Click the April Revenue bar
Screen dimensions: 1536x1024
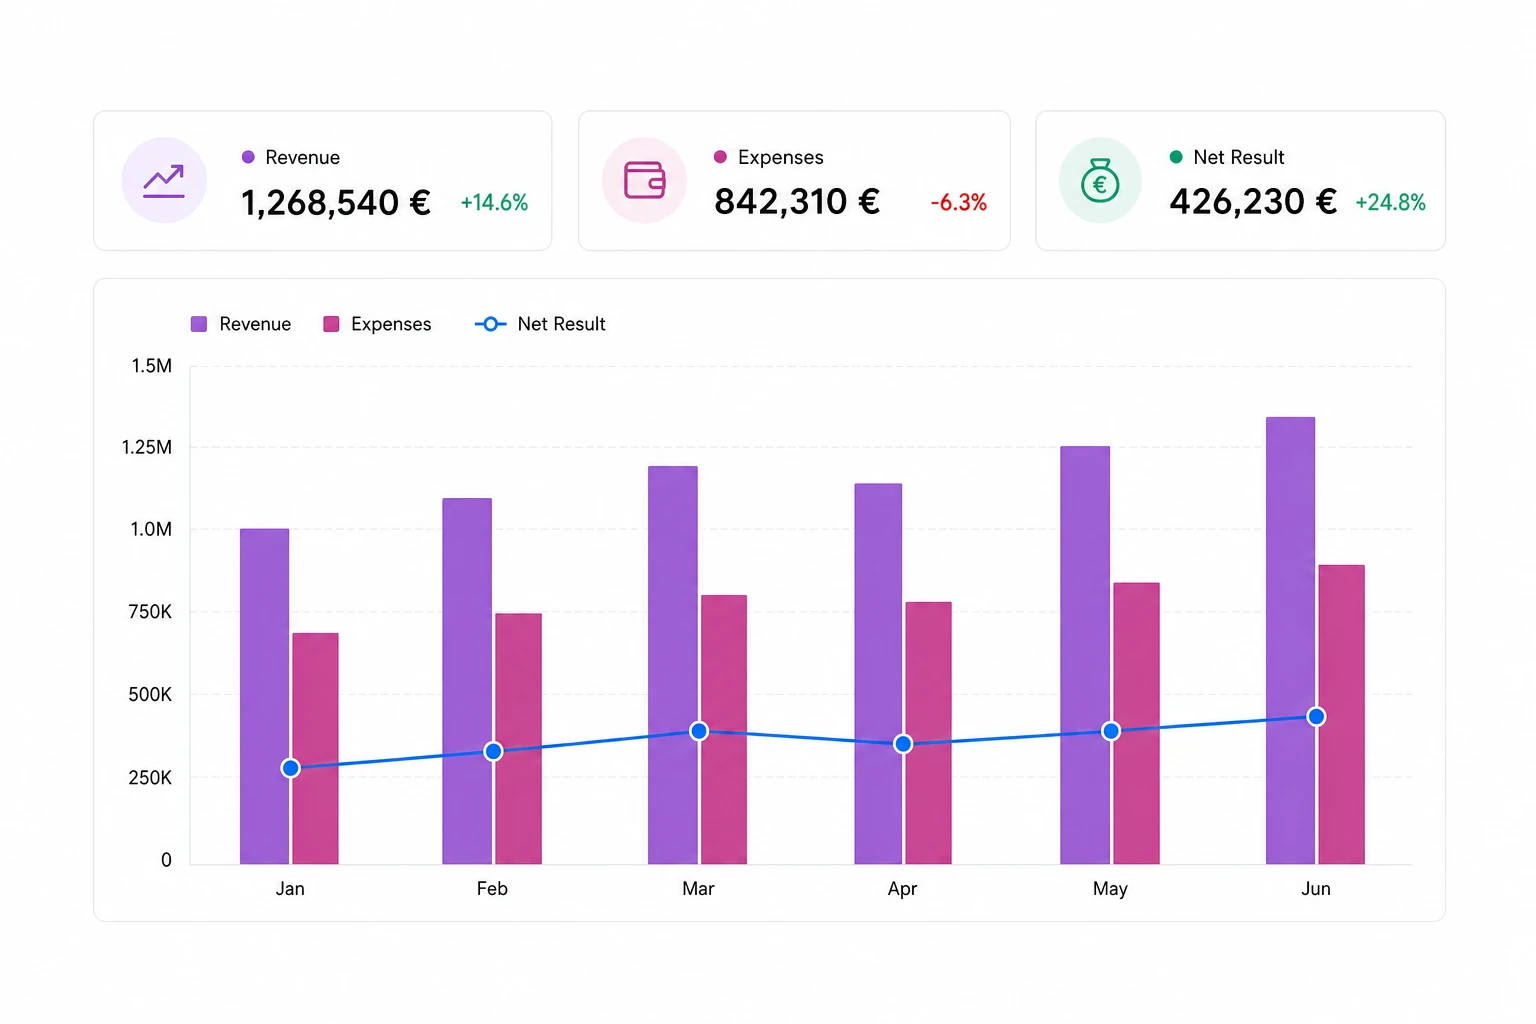tap(878, 674)
